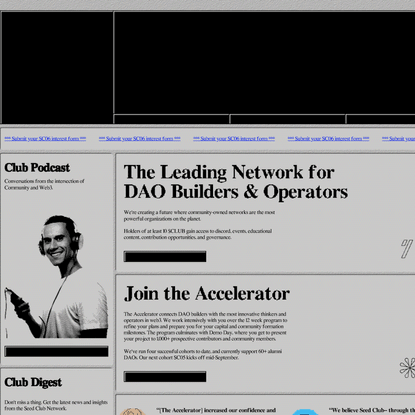Click the blue round avatar beside "We believe Seed Club" quote
This screenshot has height=415, width=415.
[x=305, y=412]
